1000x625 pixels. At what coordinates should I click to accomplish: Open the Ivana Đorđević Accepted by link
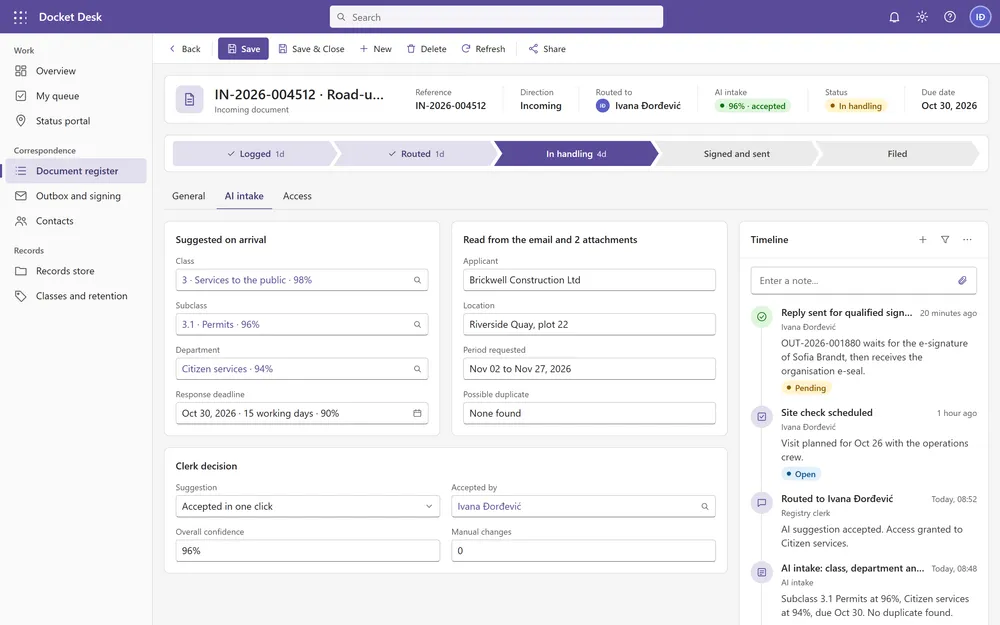489,506
